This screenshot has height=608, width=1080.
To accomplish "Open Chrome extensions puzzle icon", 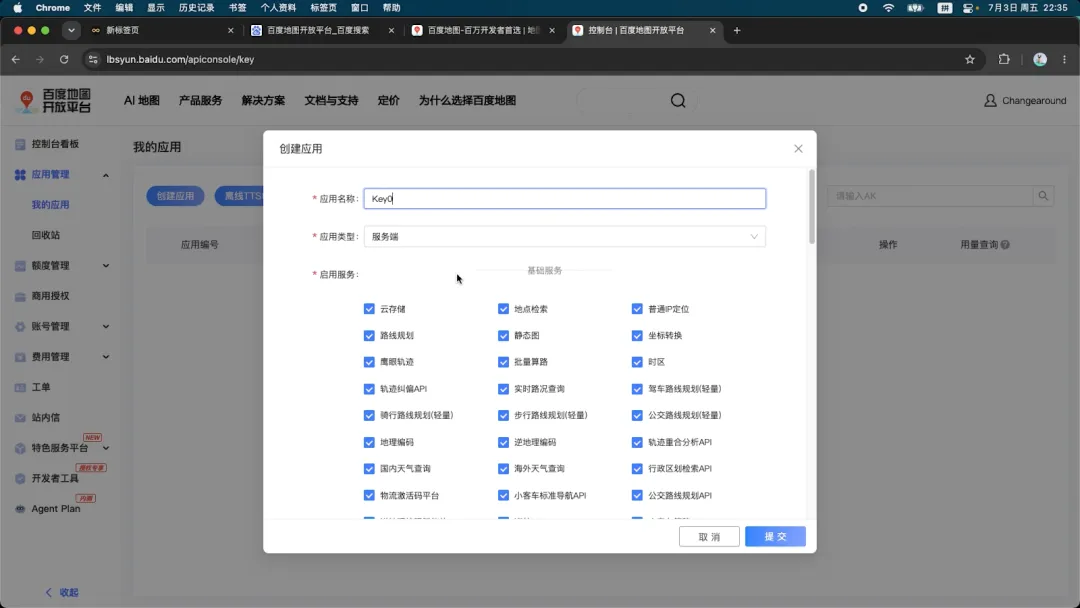I will [1004, 59].
